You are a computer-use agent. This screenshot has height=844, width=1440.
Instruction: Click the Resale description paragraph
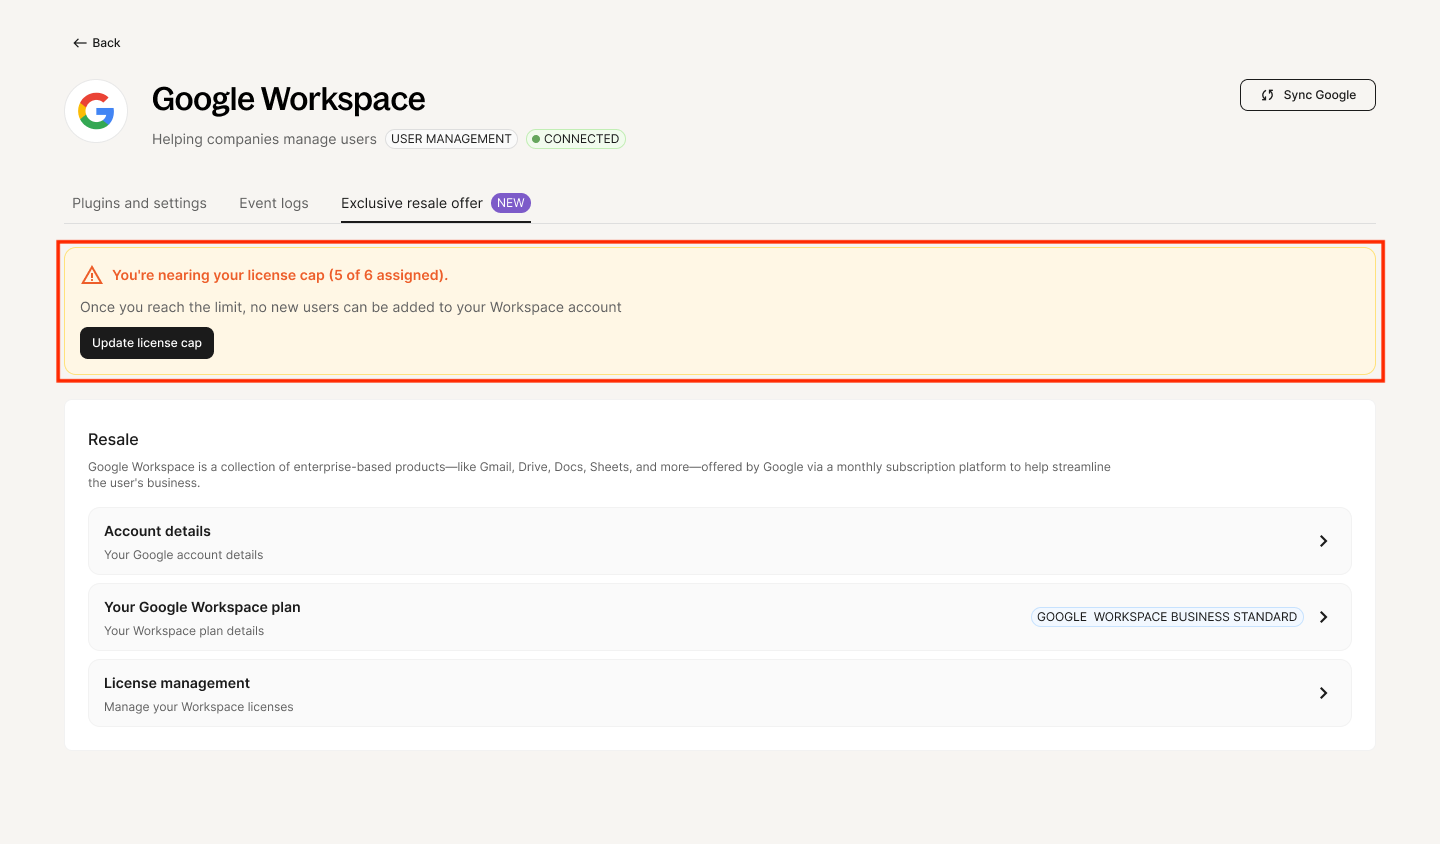(x=599, y=475)
